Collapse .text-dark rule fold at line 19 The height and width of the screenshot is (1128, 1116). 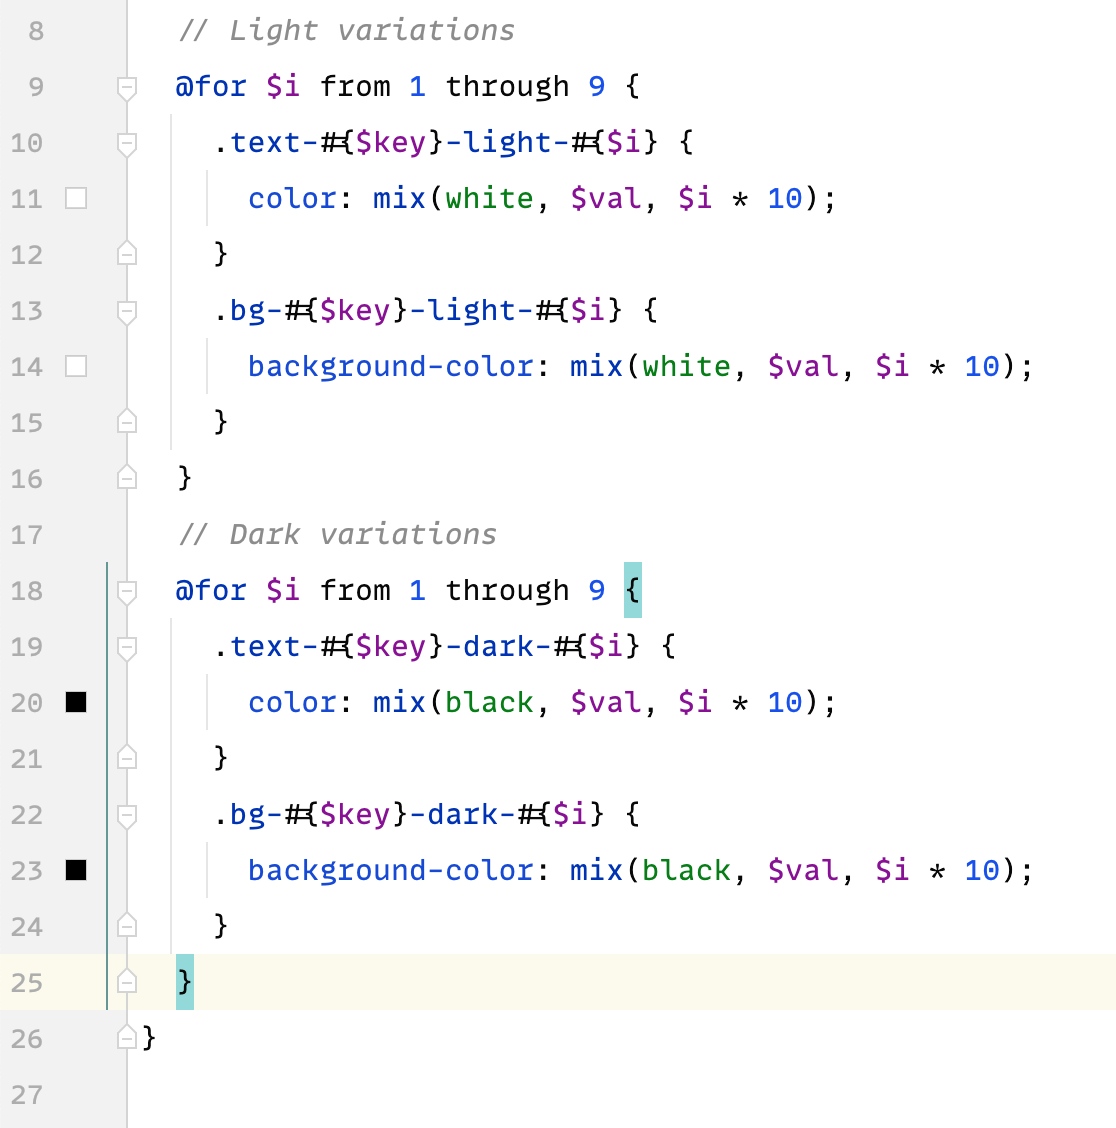(127, 648)
